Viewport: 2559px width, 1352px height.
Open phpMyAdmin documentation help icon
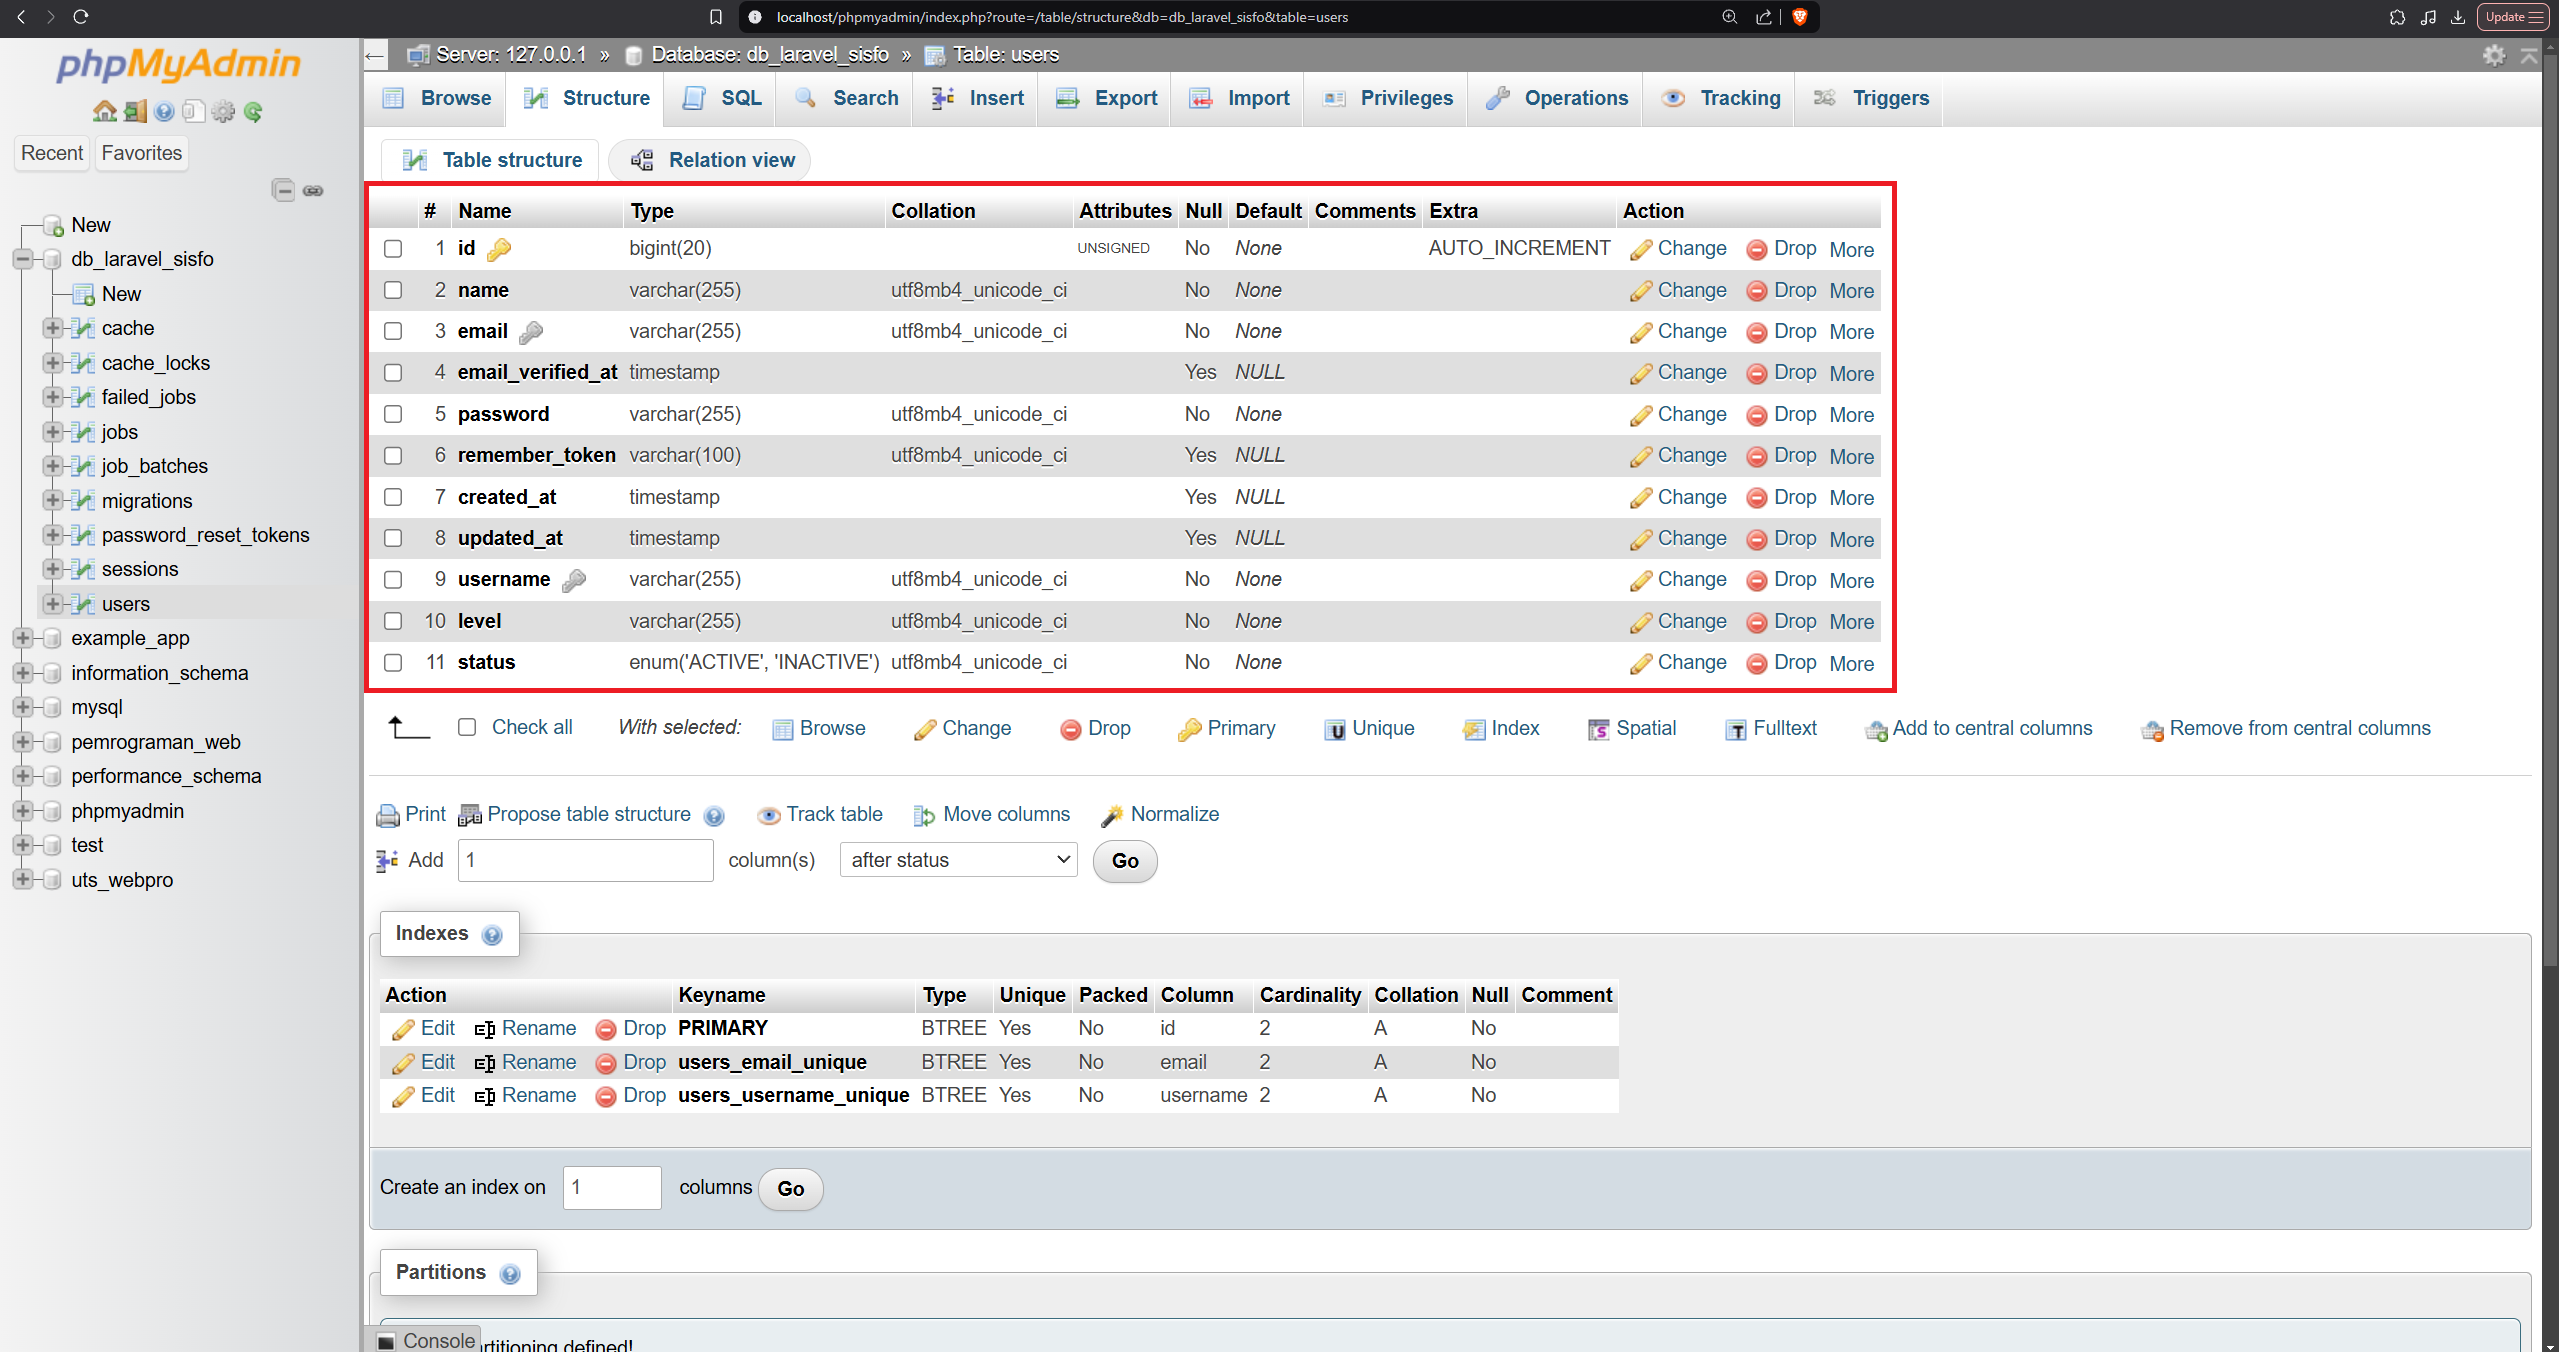point(164,112)
